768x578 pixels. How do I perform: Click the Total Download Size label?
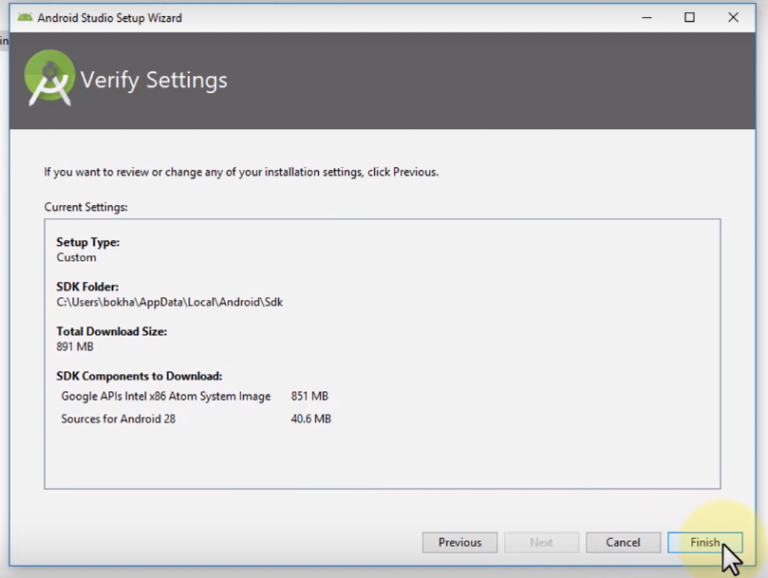111,331
